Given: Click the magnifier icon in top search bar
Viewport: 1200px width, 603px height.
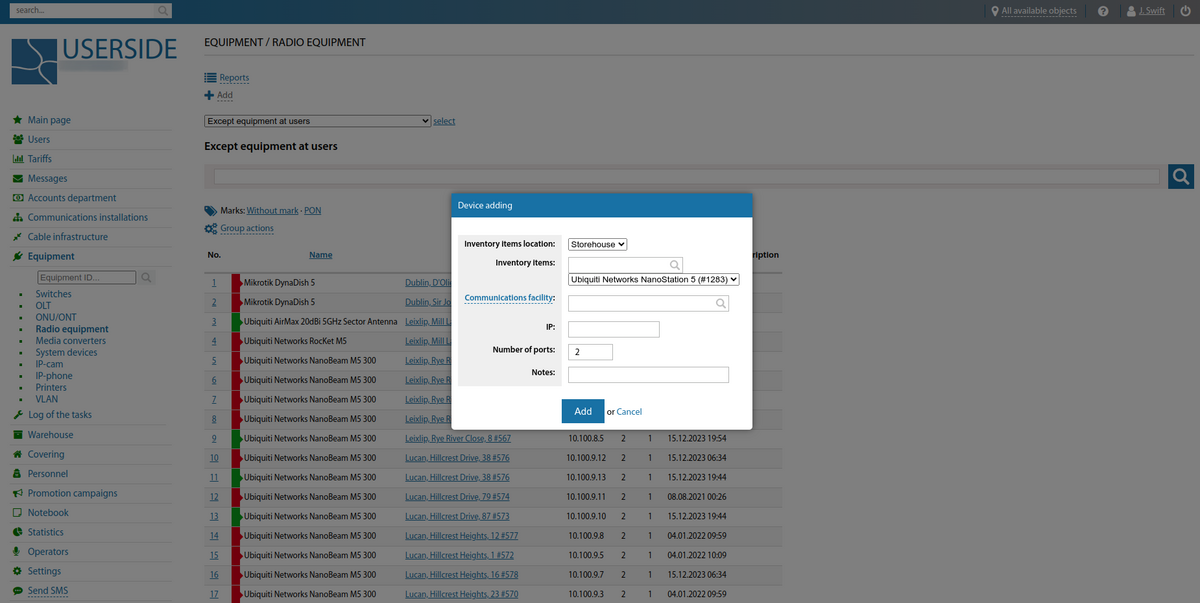Looking at the screenshot, I should [164, 11].
